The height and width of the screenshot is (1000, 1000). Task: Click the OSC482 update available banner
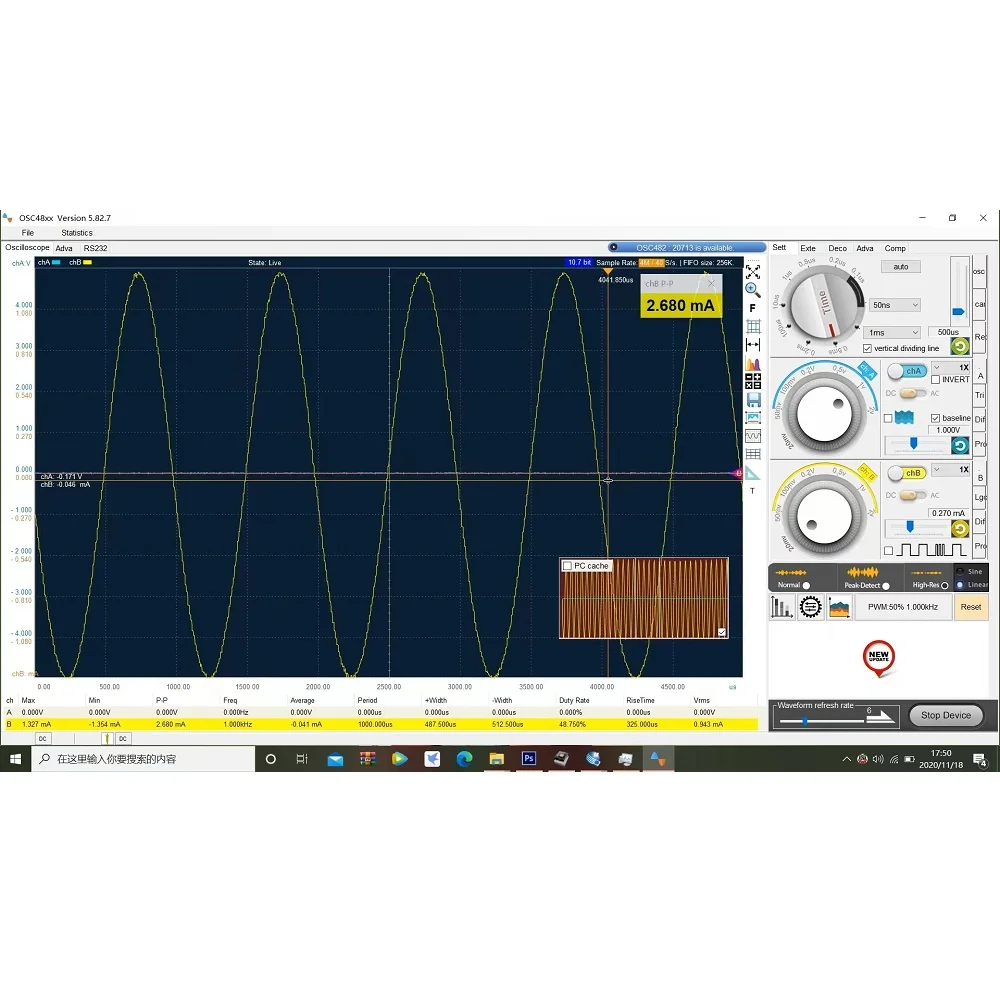pyautogui.click(x=686, y=247)
